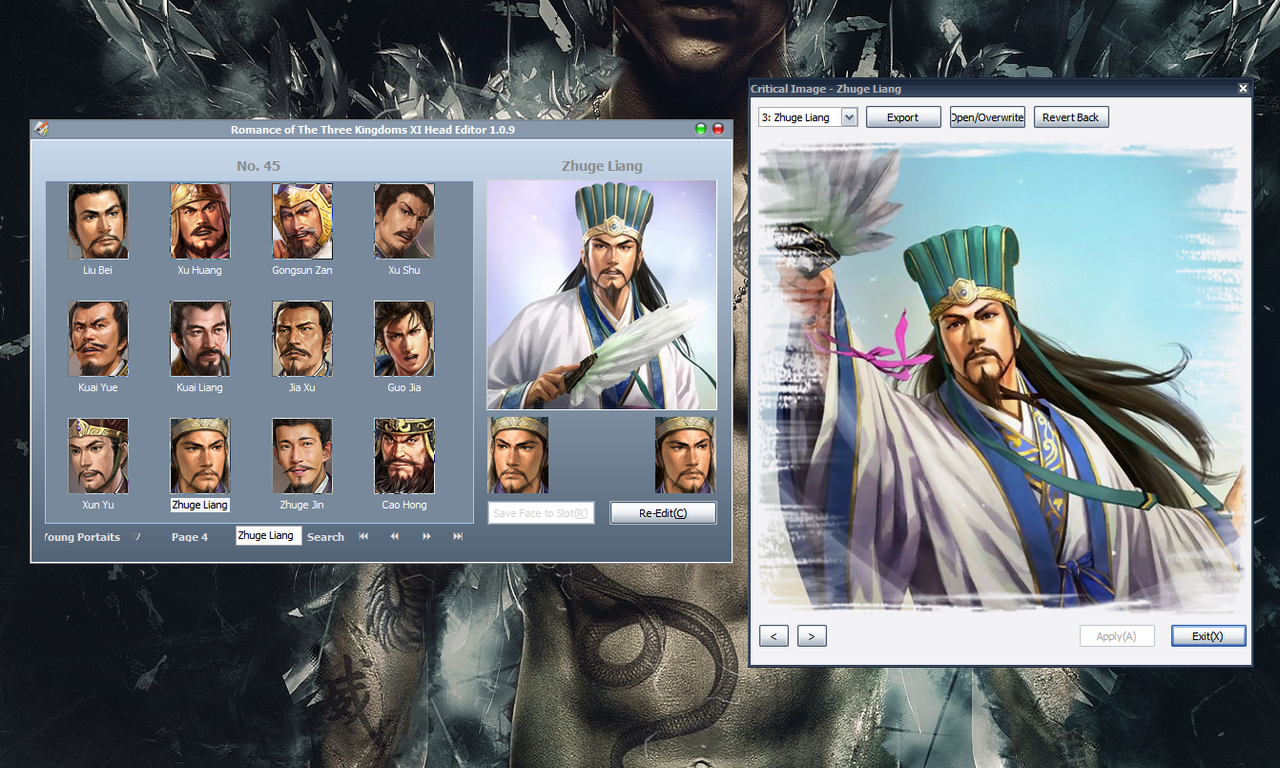Click the Revert Back button

click(1071, 117)
